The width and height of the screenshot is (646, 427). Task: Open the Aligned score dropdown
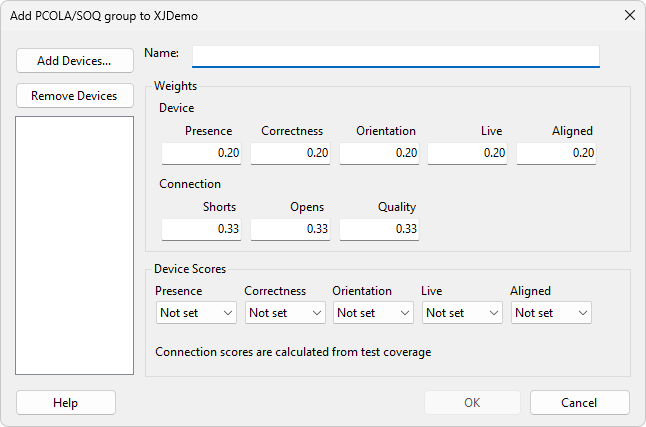click(550, 313)
